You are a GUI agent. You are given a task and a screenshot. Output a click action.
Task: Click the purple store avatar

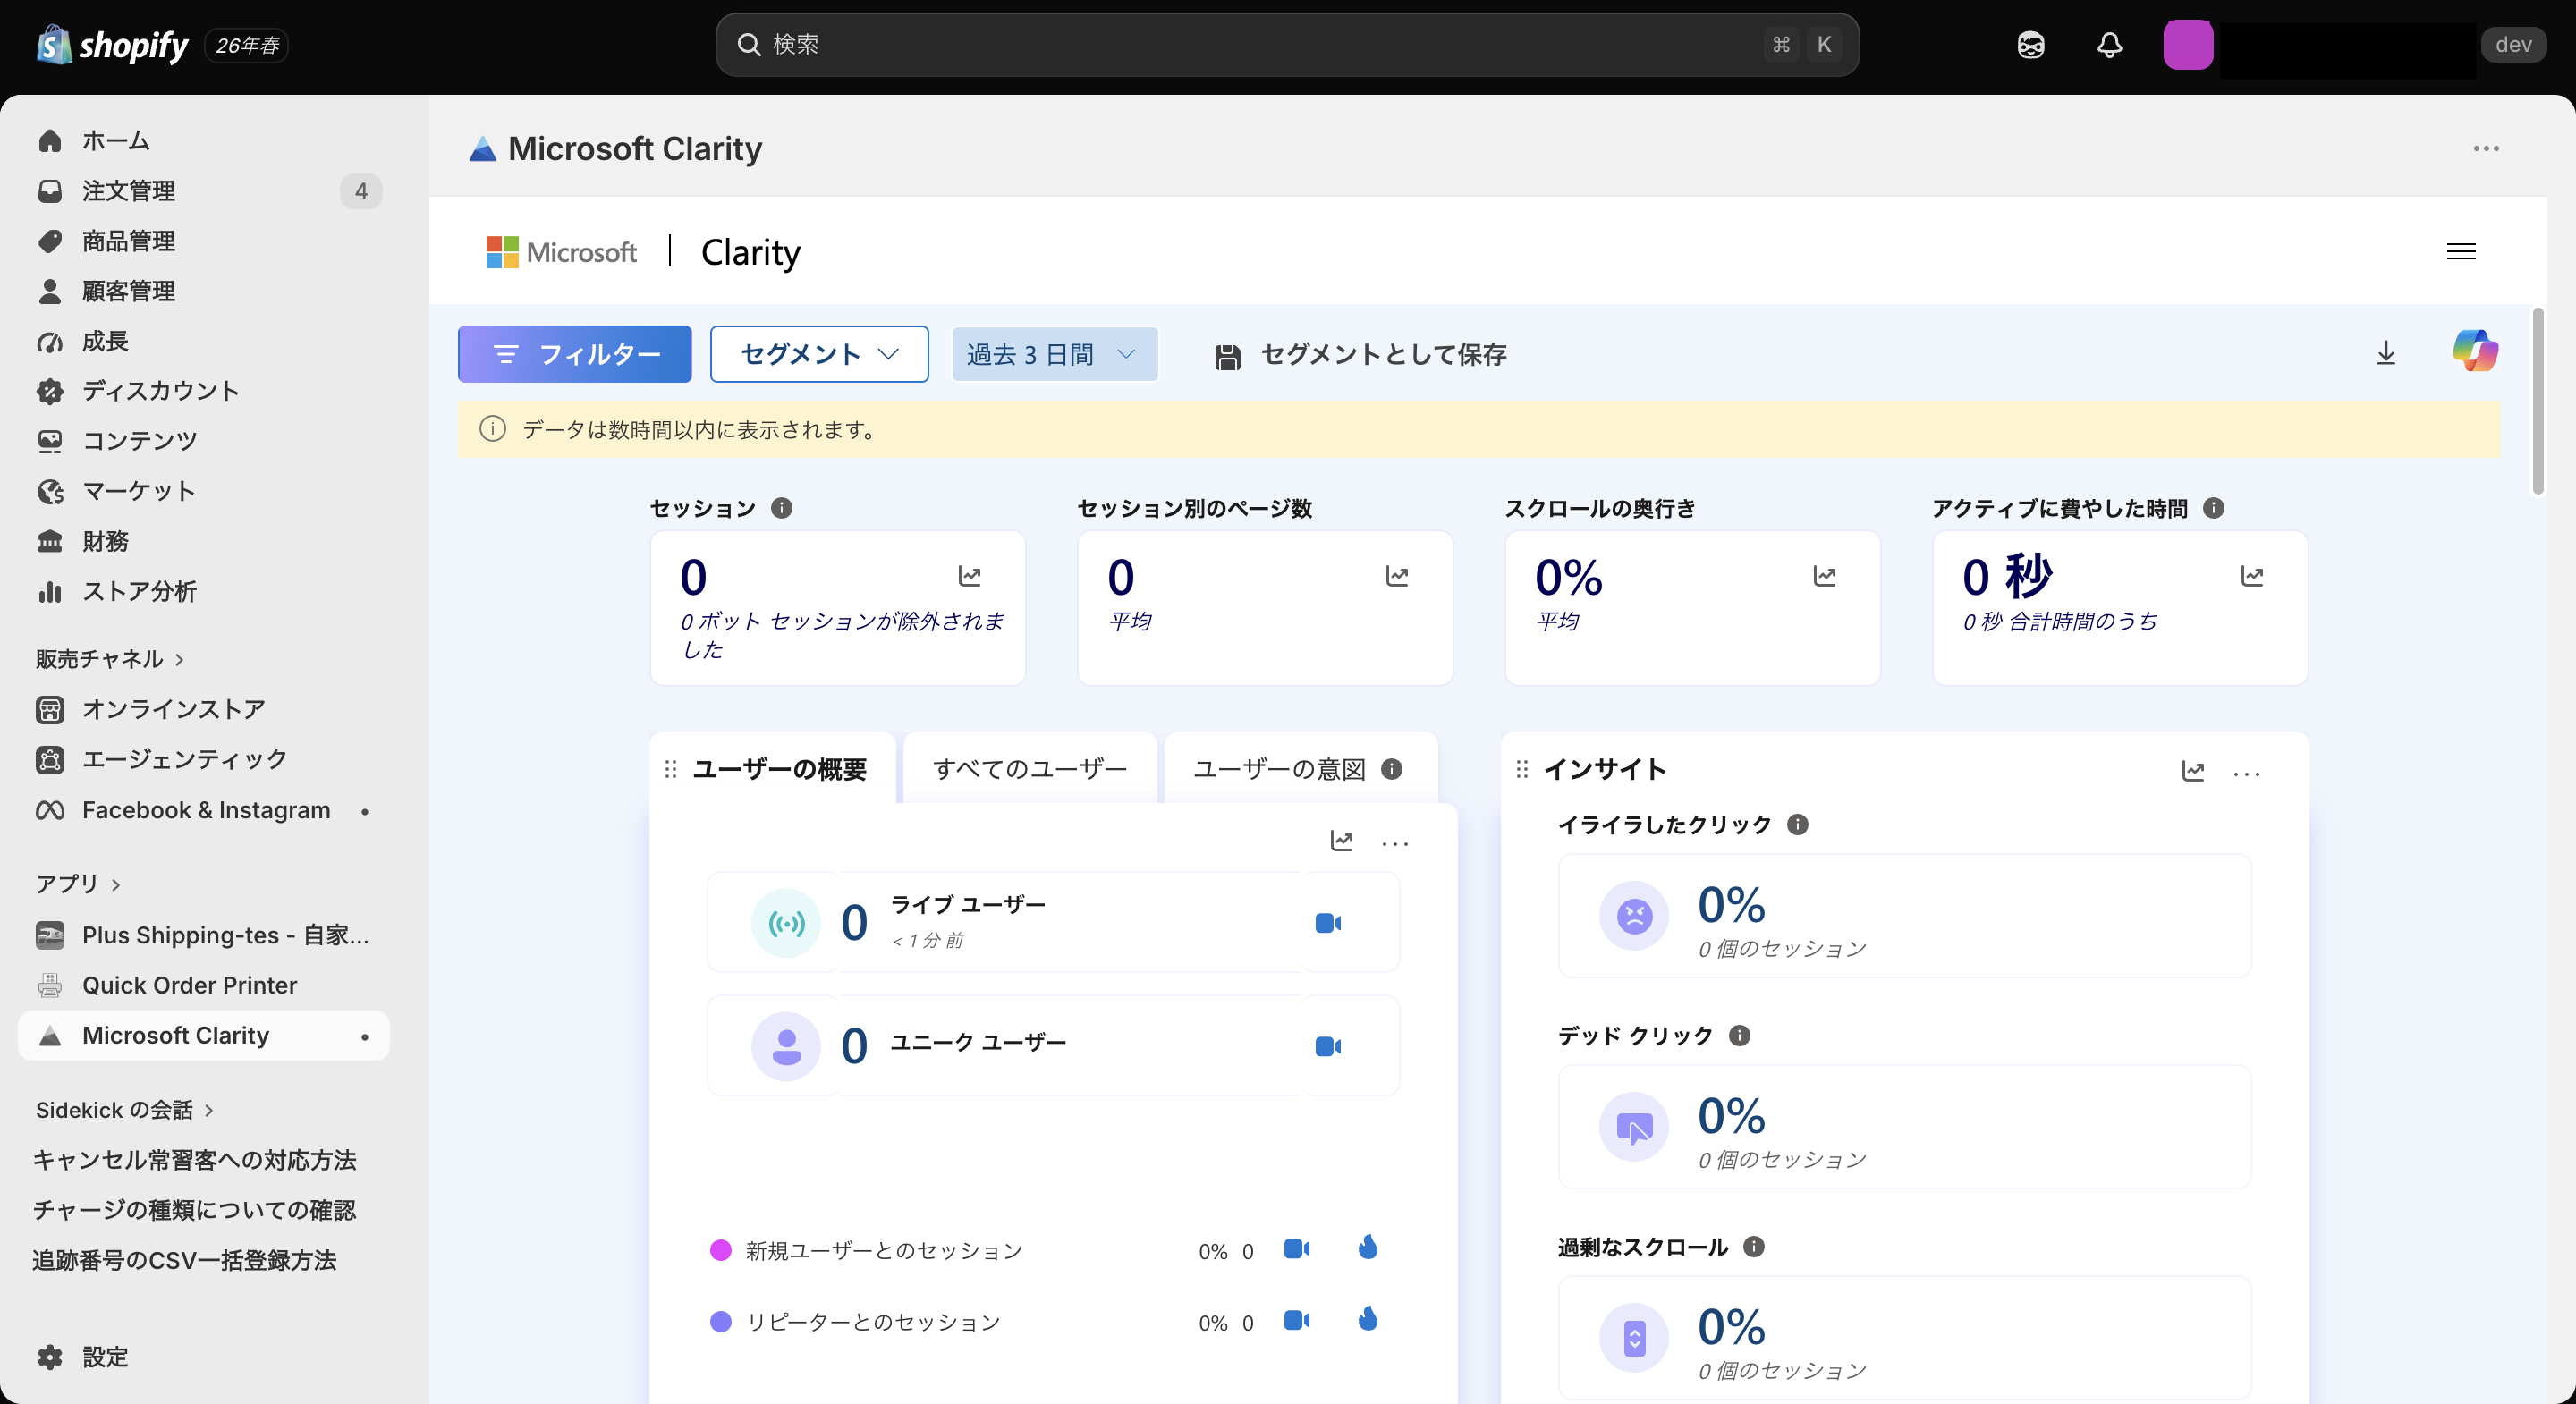point(2187,45)
